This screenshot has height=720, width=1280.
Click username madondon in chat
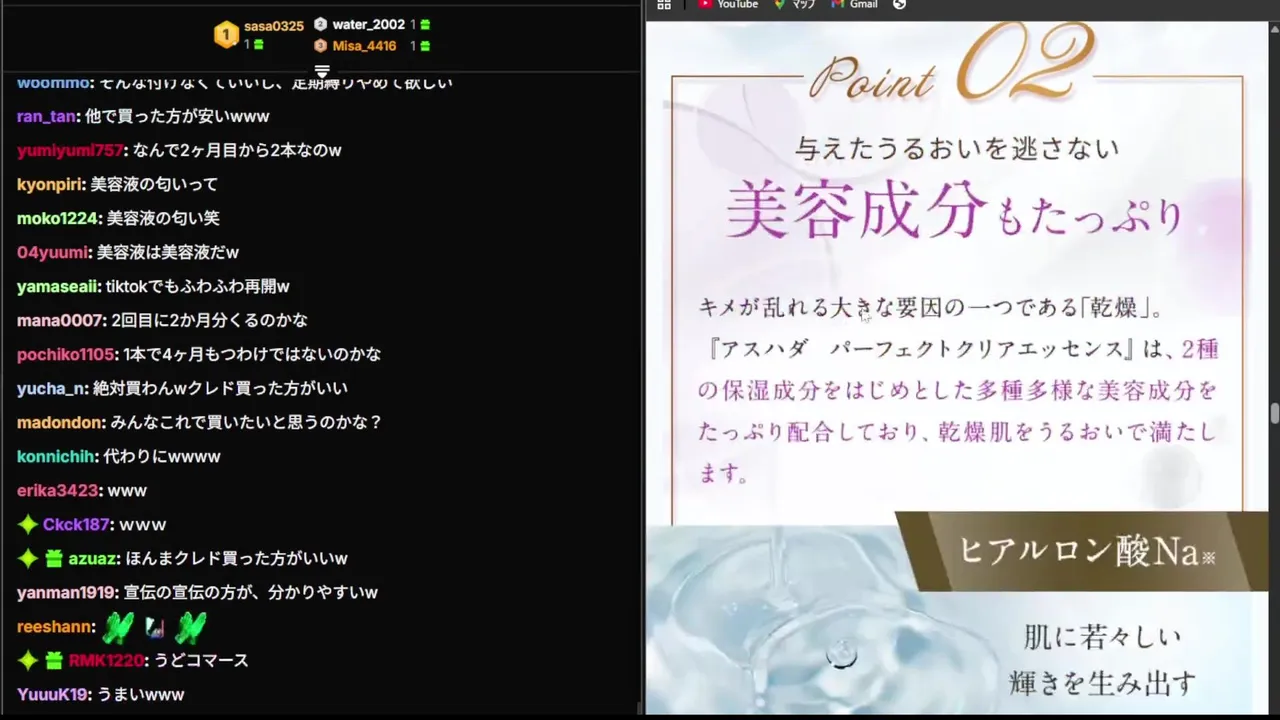[59, 422]
